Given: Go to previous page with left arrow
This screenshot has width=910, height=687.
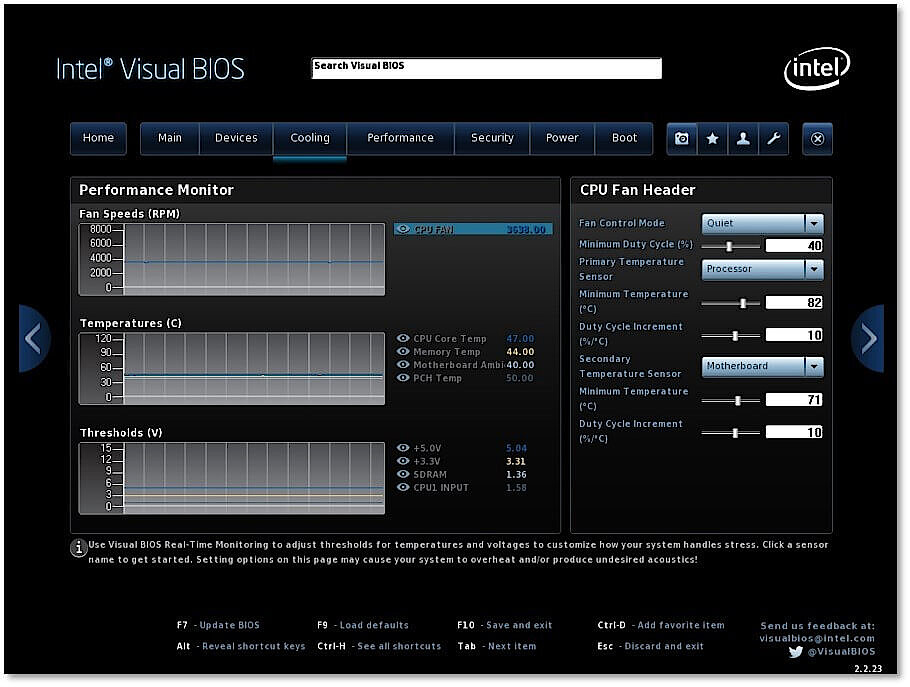Looking at the screenshot, I should tap(34, 339).
